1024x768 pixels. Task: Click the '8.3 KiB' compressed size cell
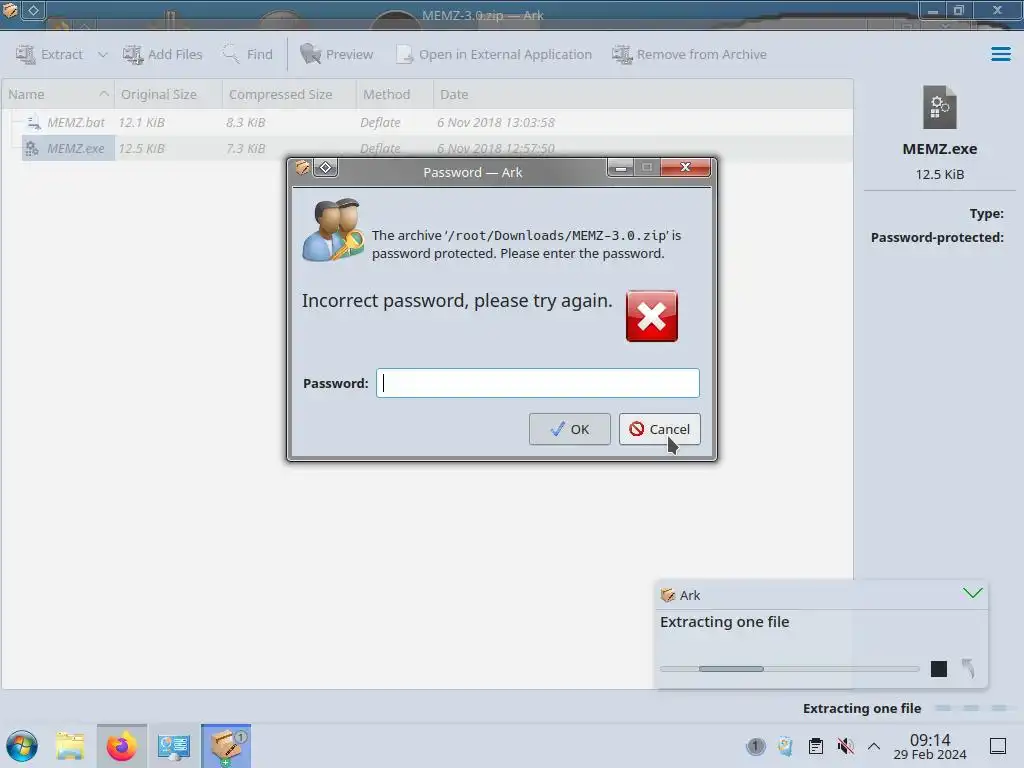246,122
